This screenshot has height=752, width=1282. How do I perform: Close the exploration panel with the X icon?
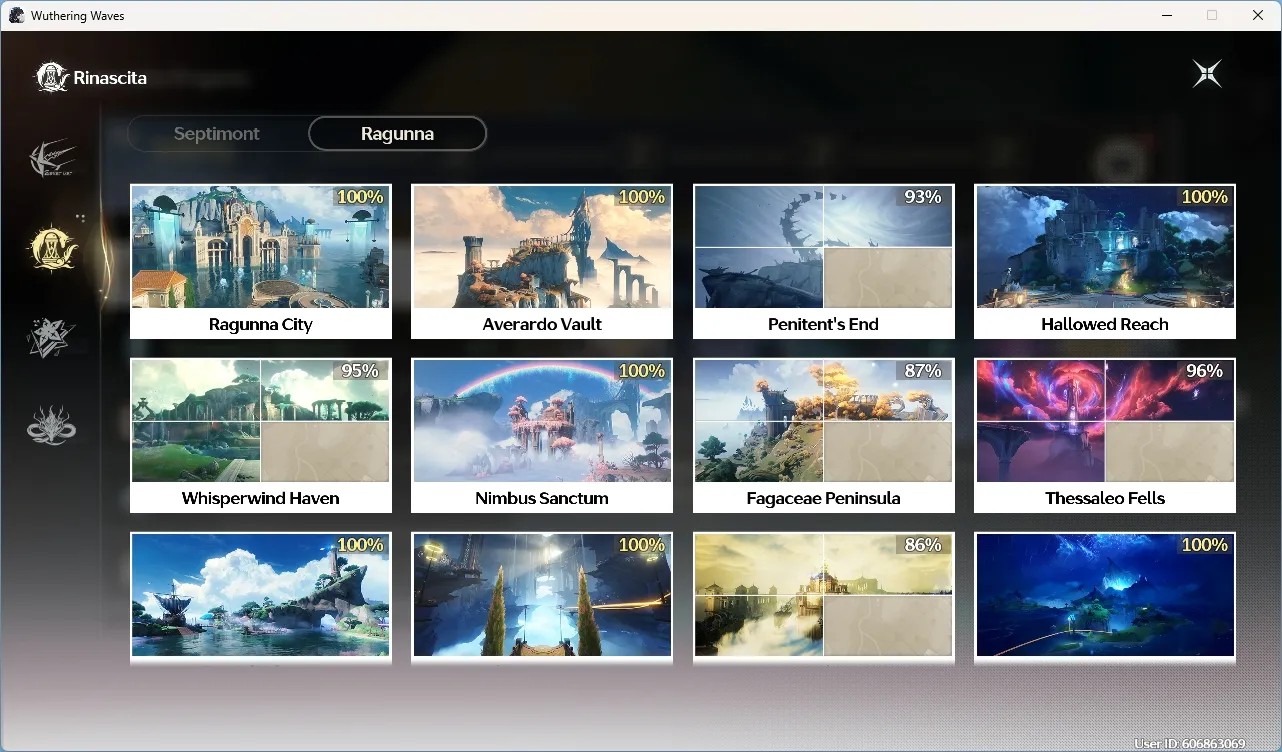pyautogui.click(x=1207, y=74)
